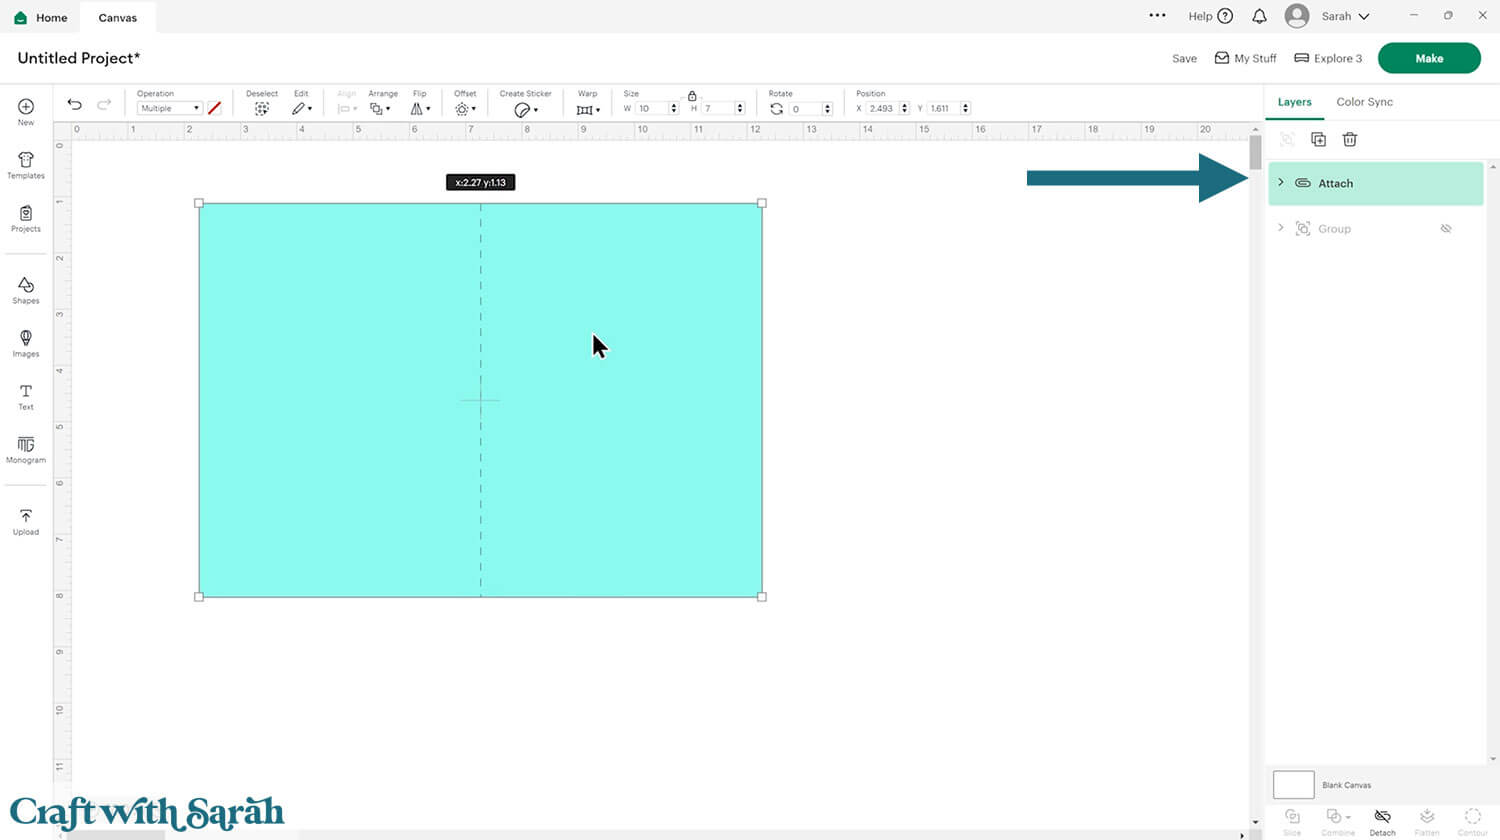Duplicate the selected layer
This screenshot has width=1500, height=840.
[1318, 140]
